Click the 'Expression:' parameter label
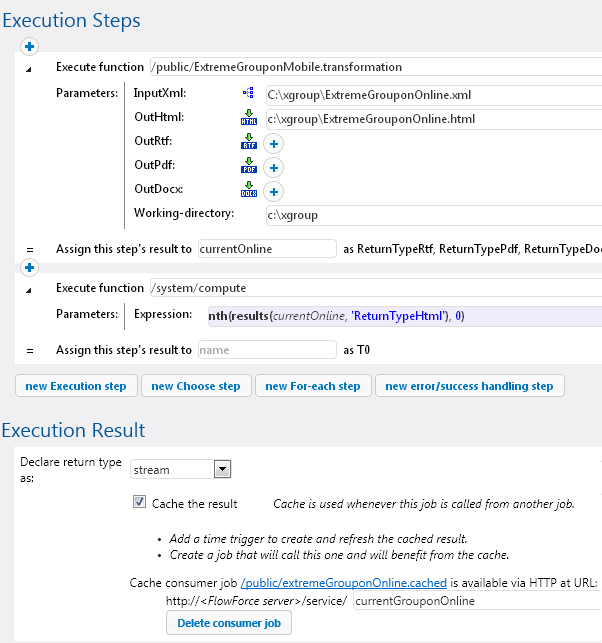The width and height of the screenshot is (602, 643). coord(163,314)
